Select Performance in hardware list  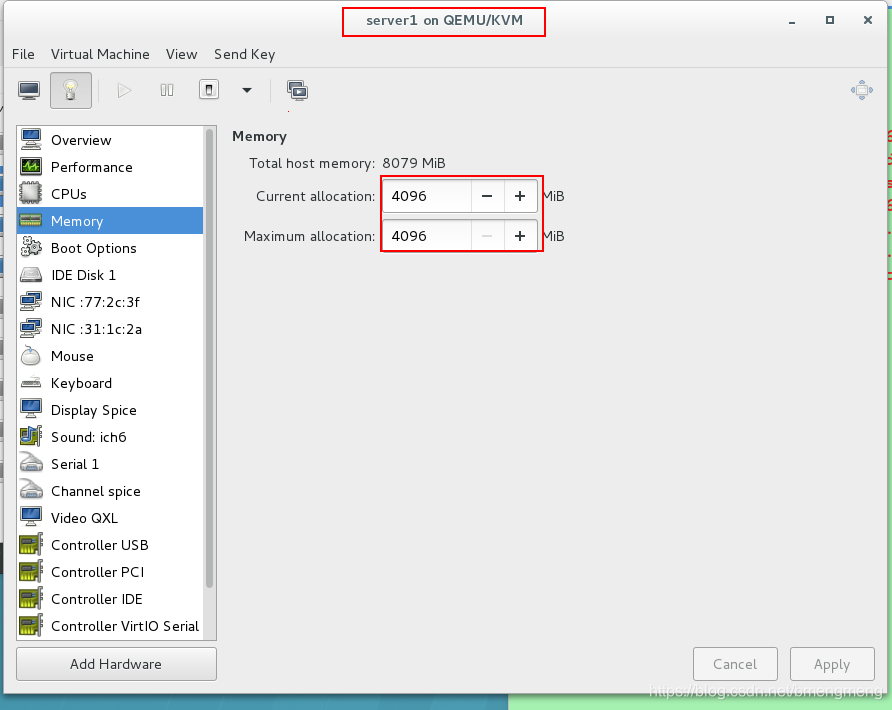[x=110, y=167]
